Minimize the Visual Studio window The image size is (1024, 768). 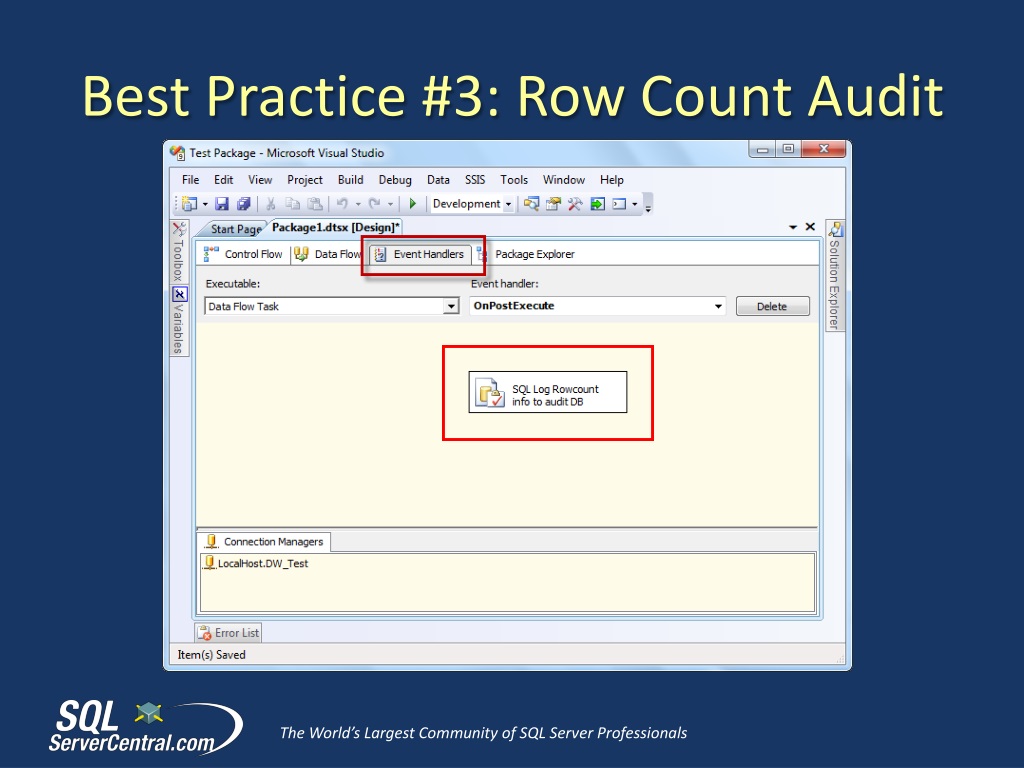(x=762, y=150)
